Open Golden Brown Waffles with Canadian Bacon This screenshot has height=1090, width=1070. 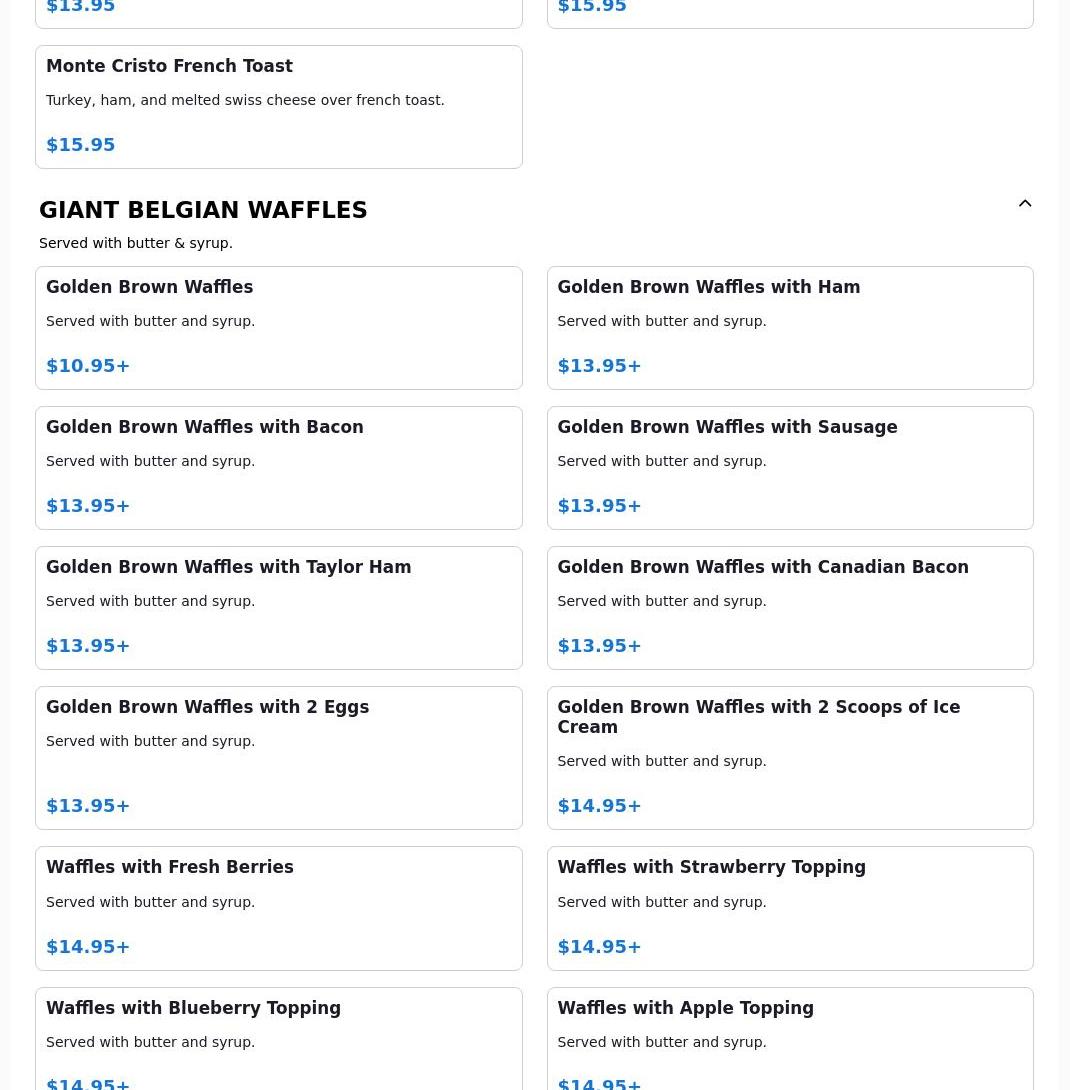tap(790, 608)
